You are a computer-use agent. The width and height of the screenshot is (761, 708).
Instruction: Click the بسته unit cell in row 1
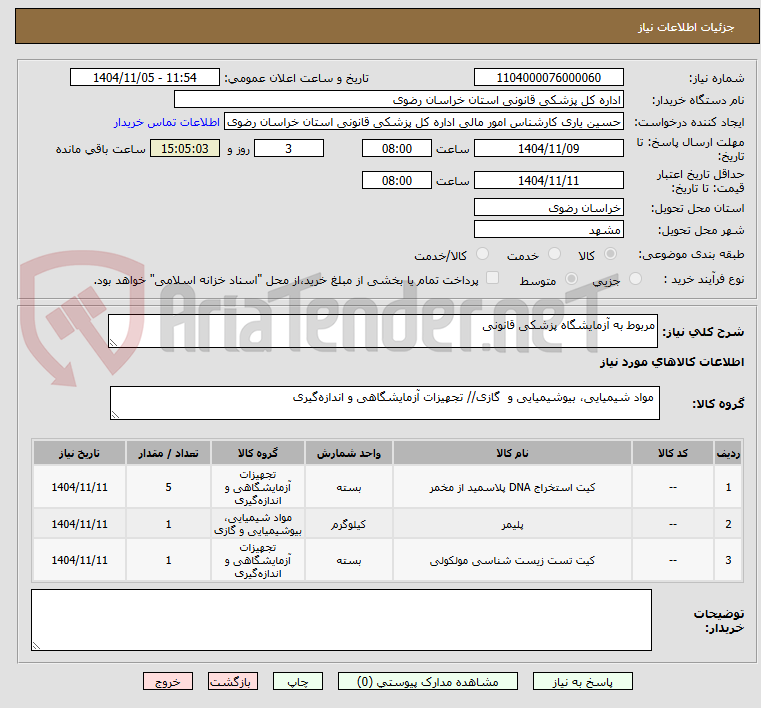(x=348, y=487)
